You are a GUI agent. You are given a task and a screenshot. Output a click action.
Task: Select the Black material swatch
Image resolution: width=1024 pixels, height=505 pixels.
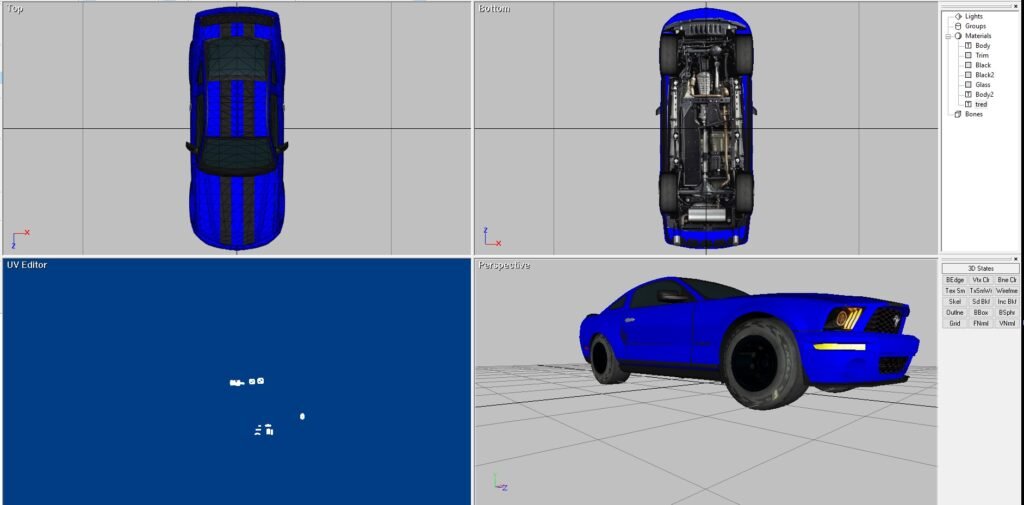coord(968,65)
